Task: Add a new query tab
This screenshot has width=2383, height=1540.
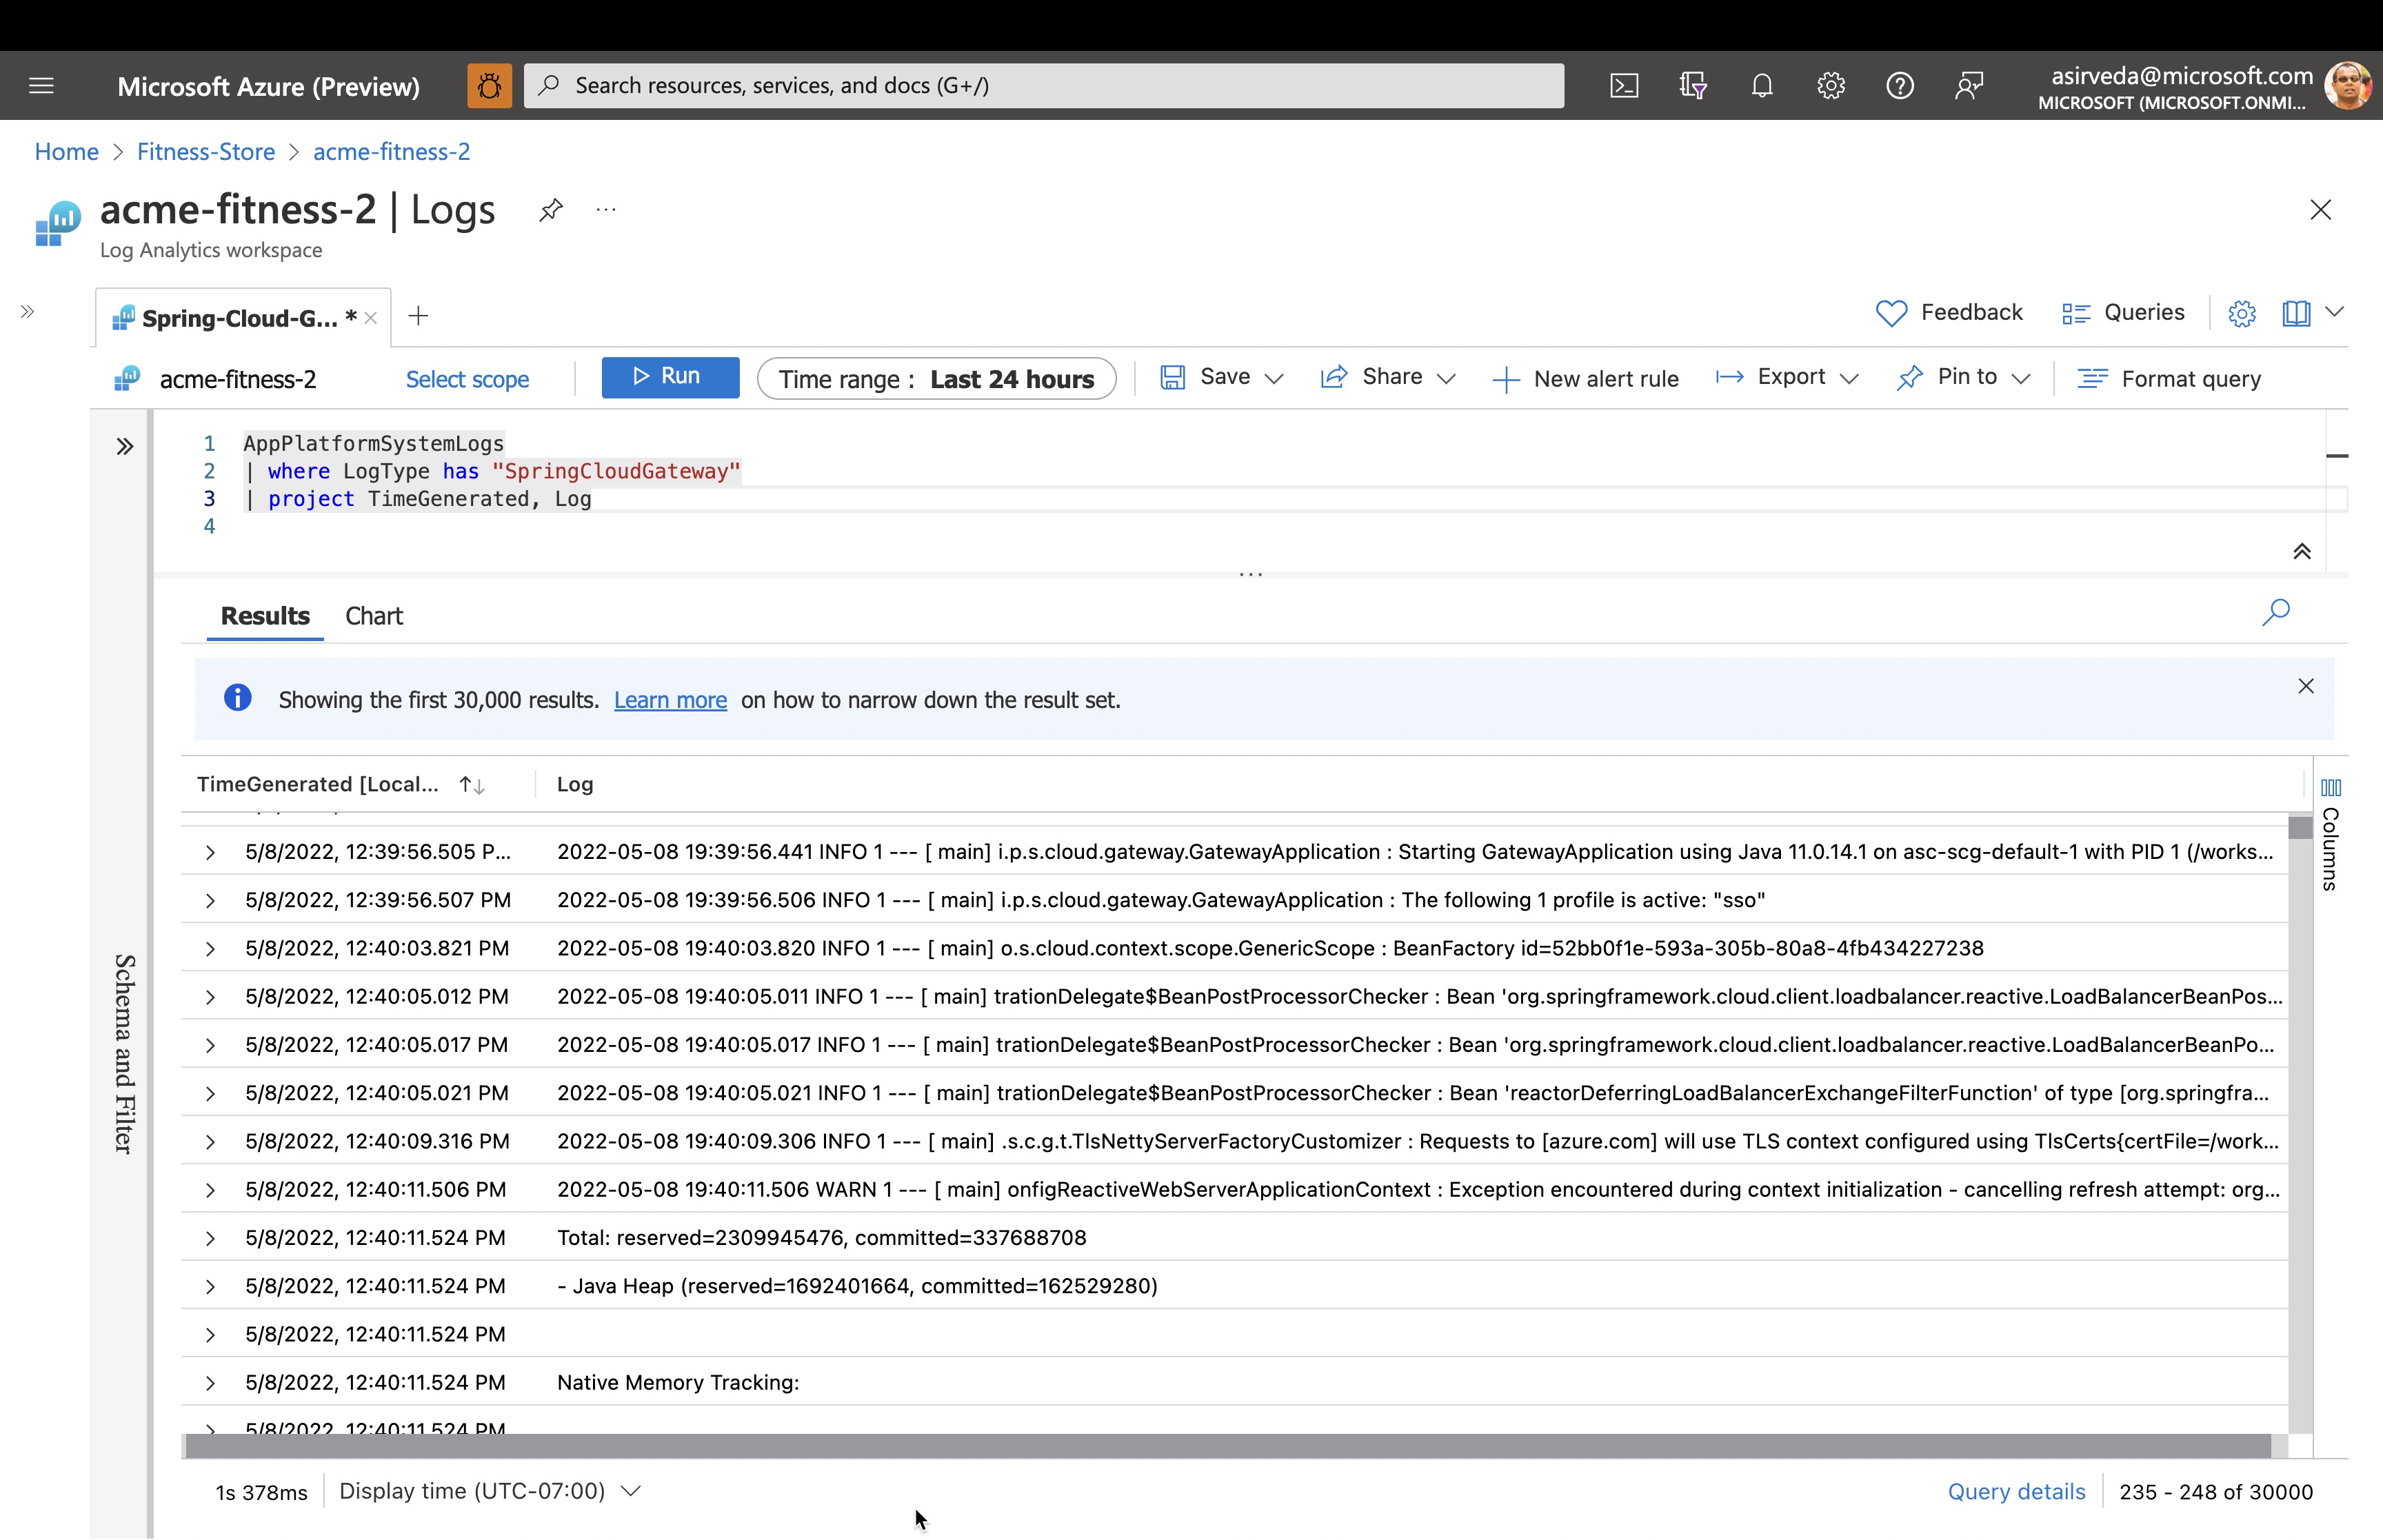Action: 418,316
